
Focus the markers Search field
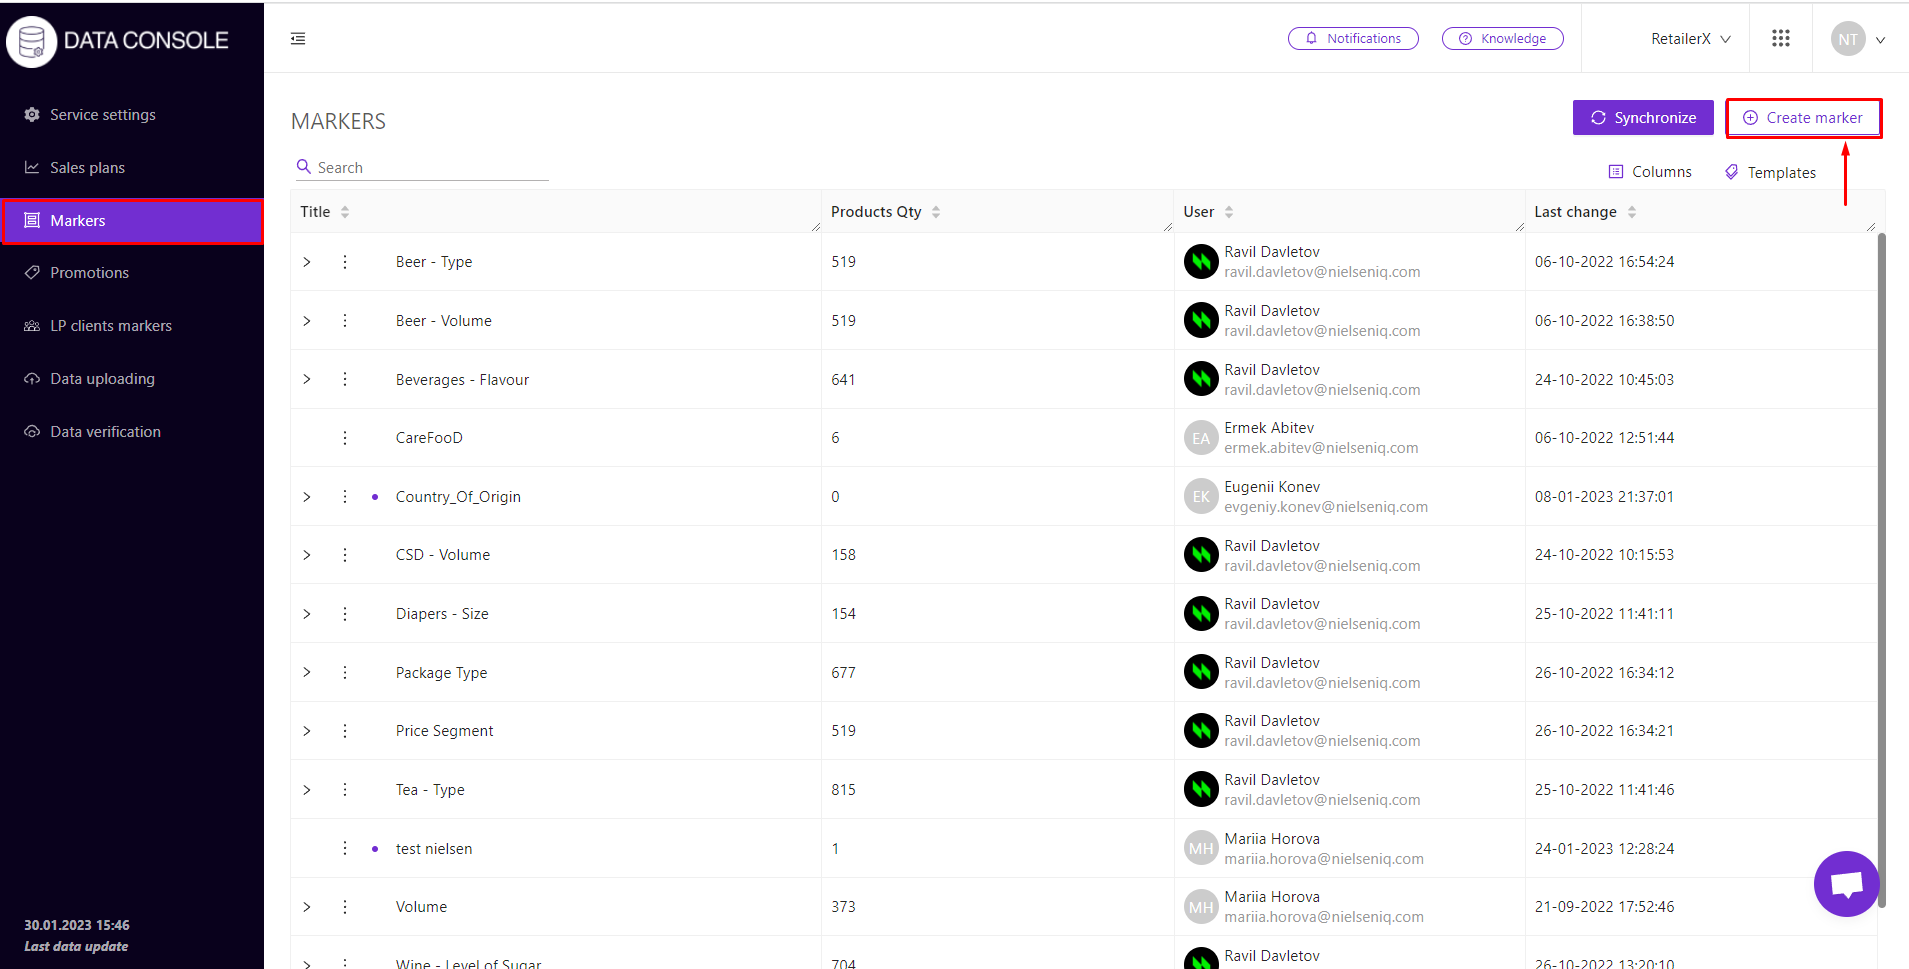coord(430,168)
